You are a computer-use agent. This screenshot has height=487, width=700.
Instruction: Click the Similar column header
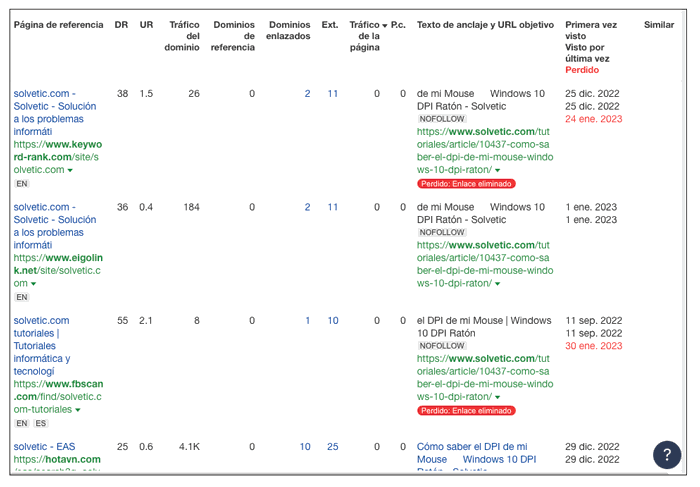point(659,24)
